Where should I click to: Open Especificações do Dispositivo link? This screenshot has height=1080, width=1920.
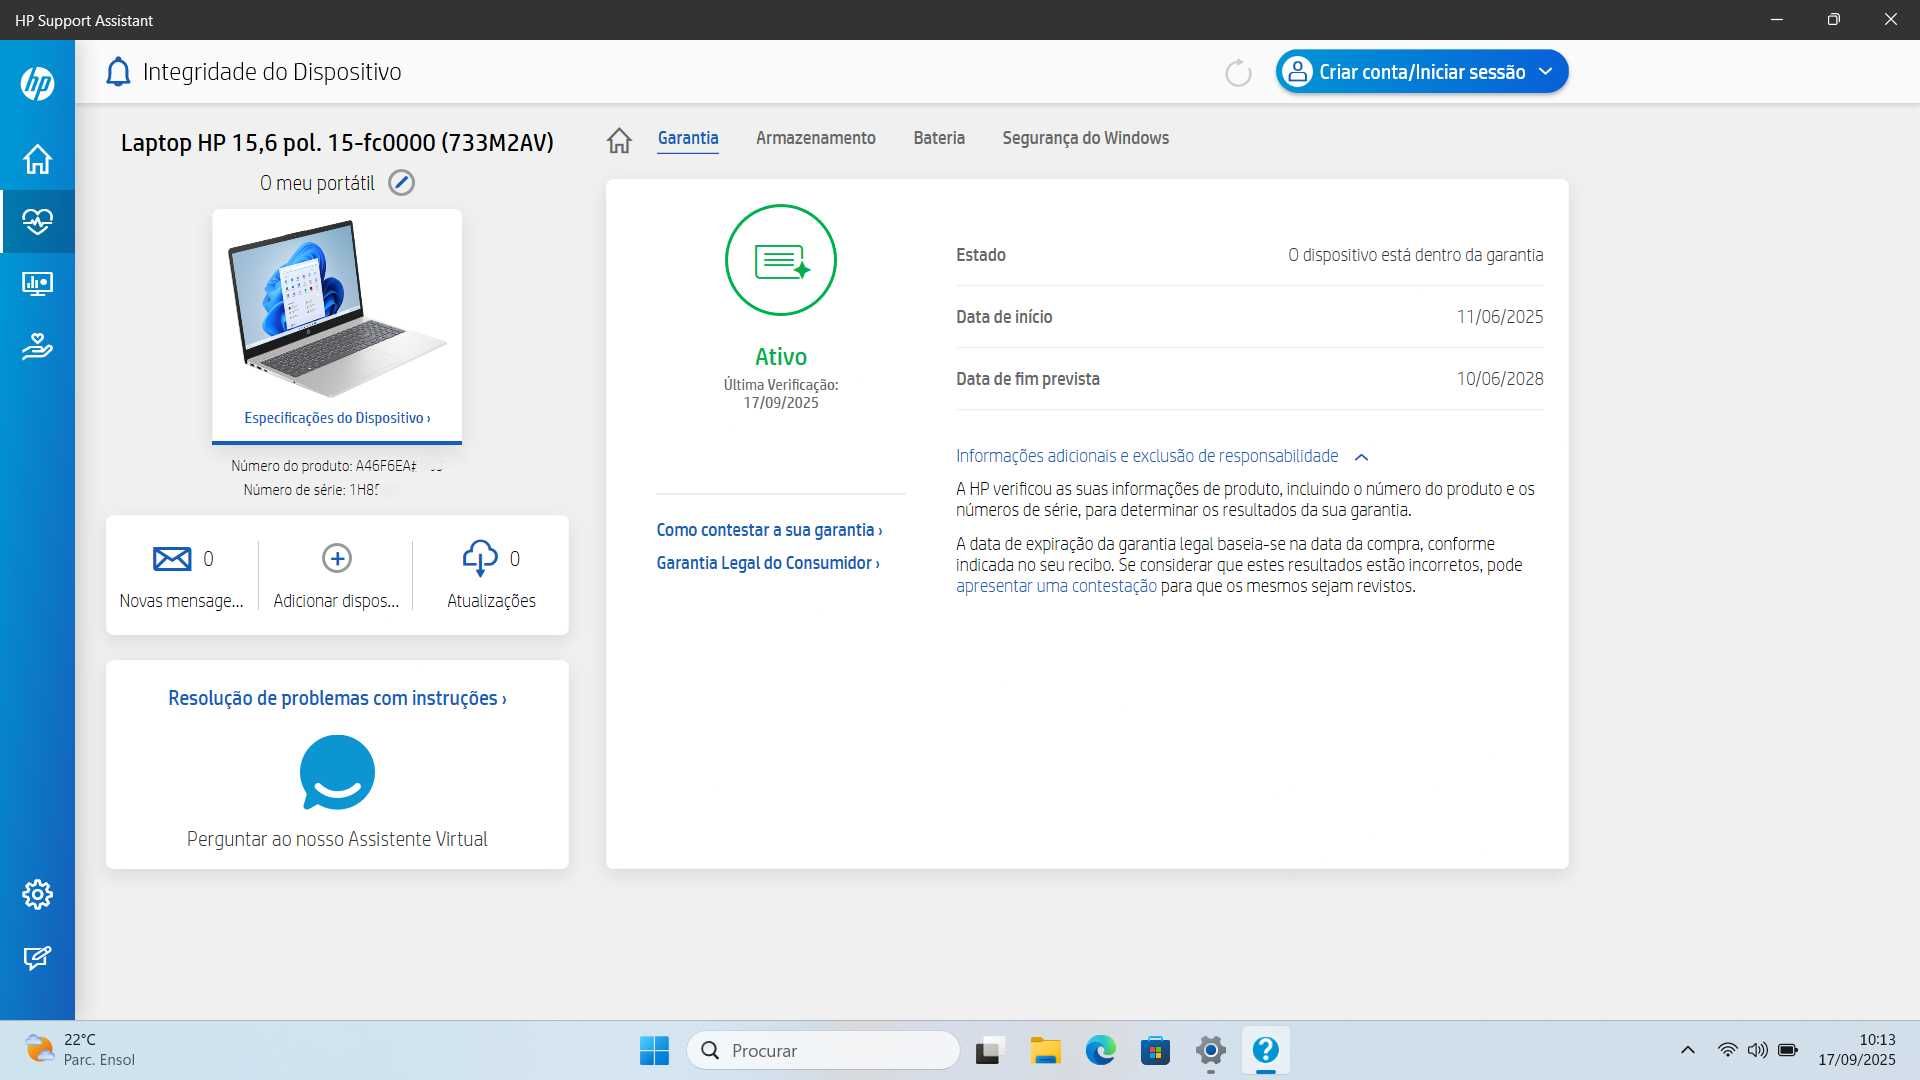coord(337,418)
